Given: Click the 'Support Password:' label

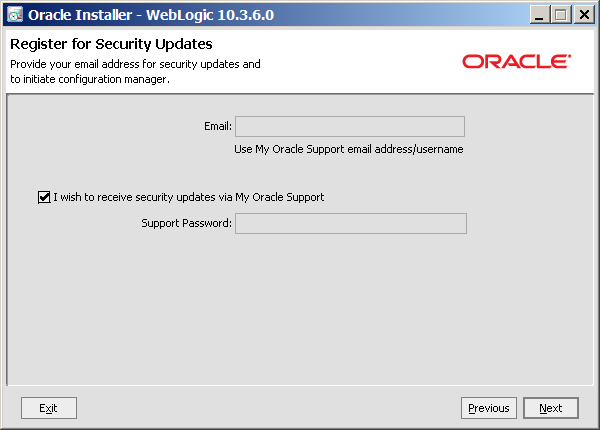Looking at the screenshot, I should (186, 223).
